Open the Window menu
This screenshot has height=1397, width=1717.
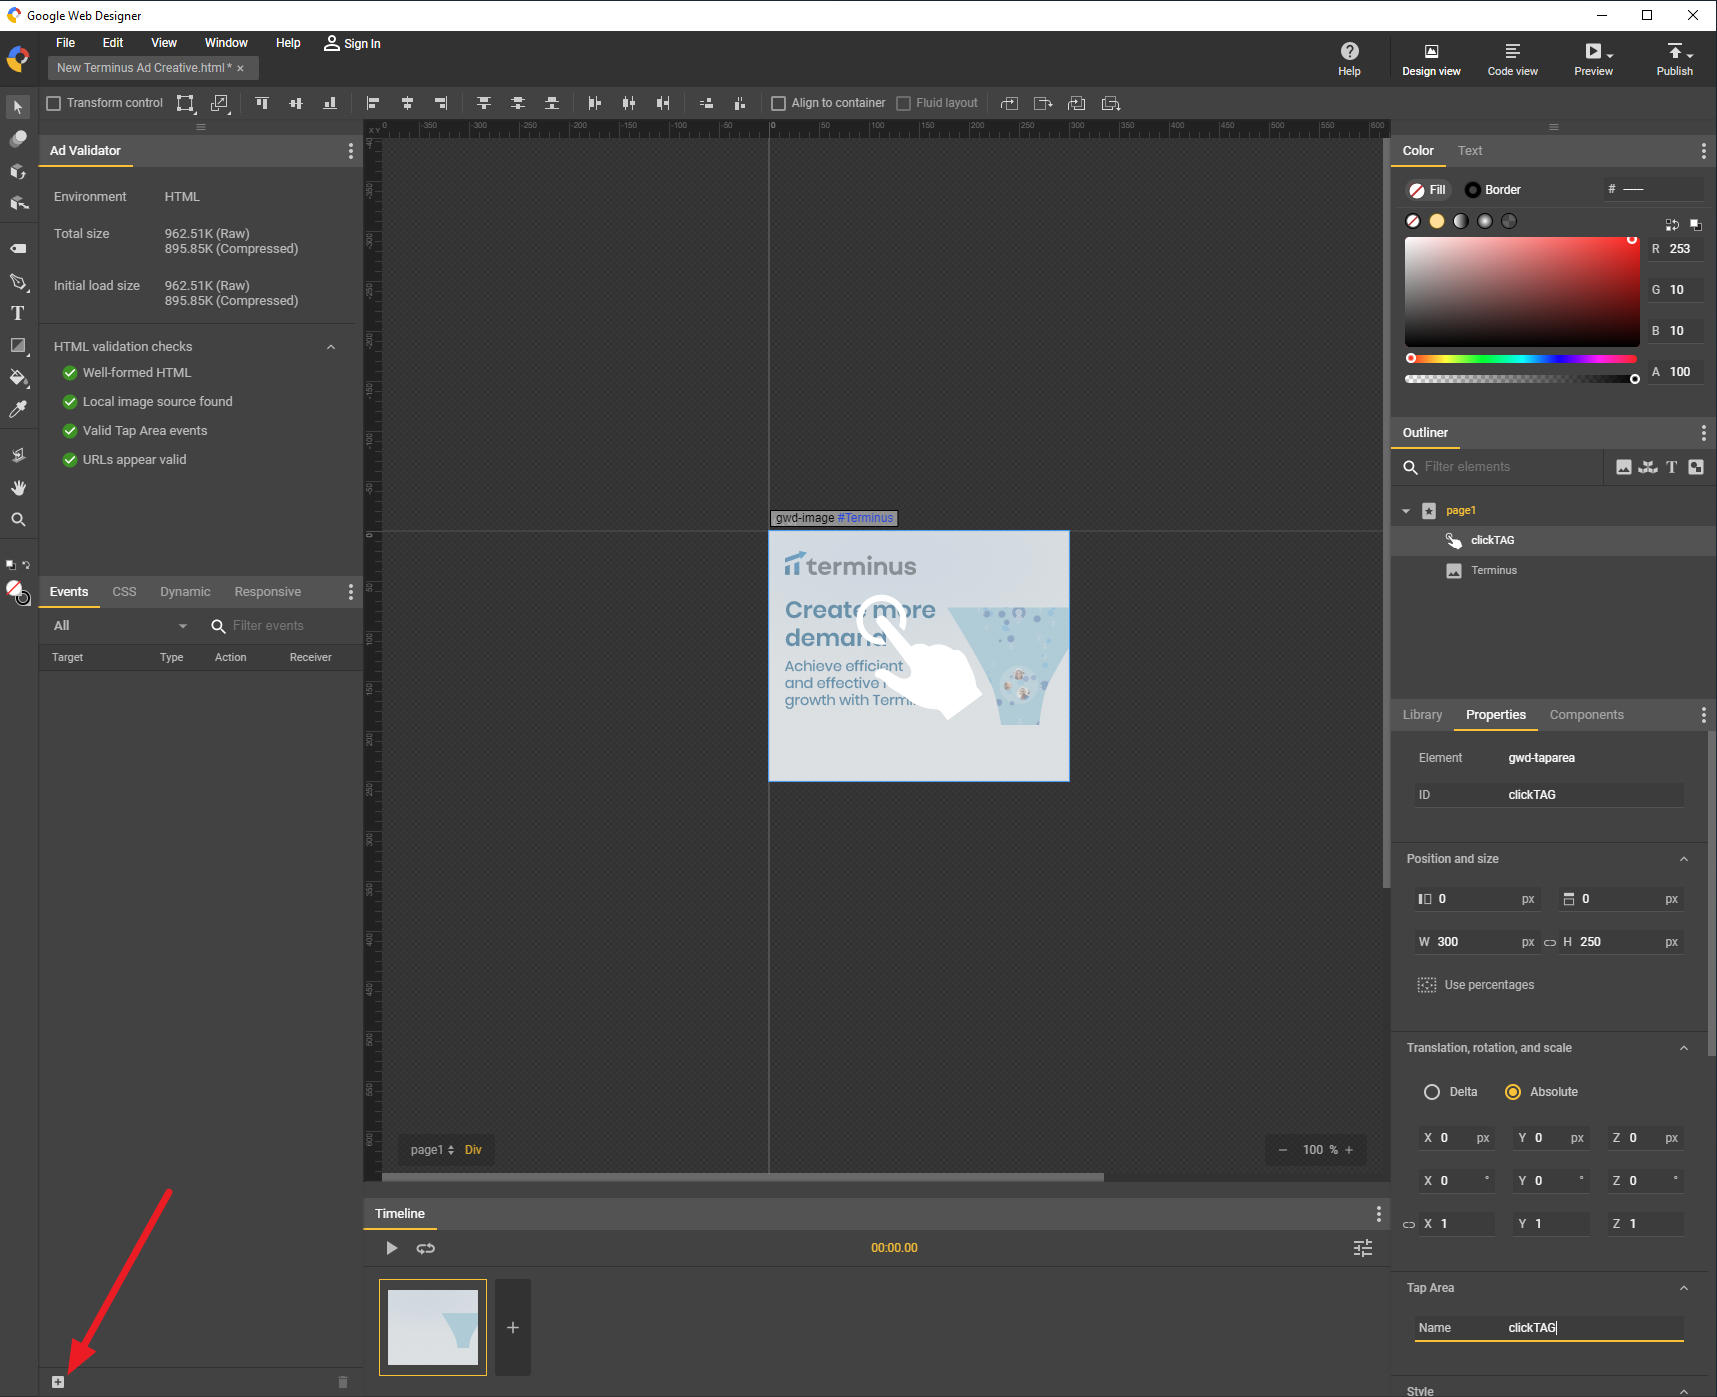pos(226,43)
